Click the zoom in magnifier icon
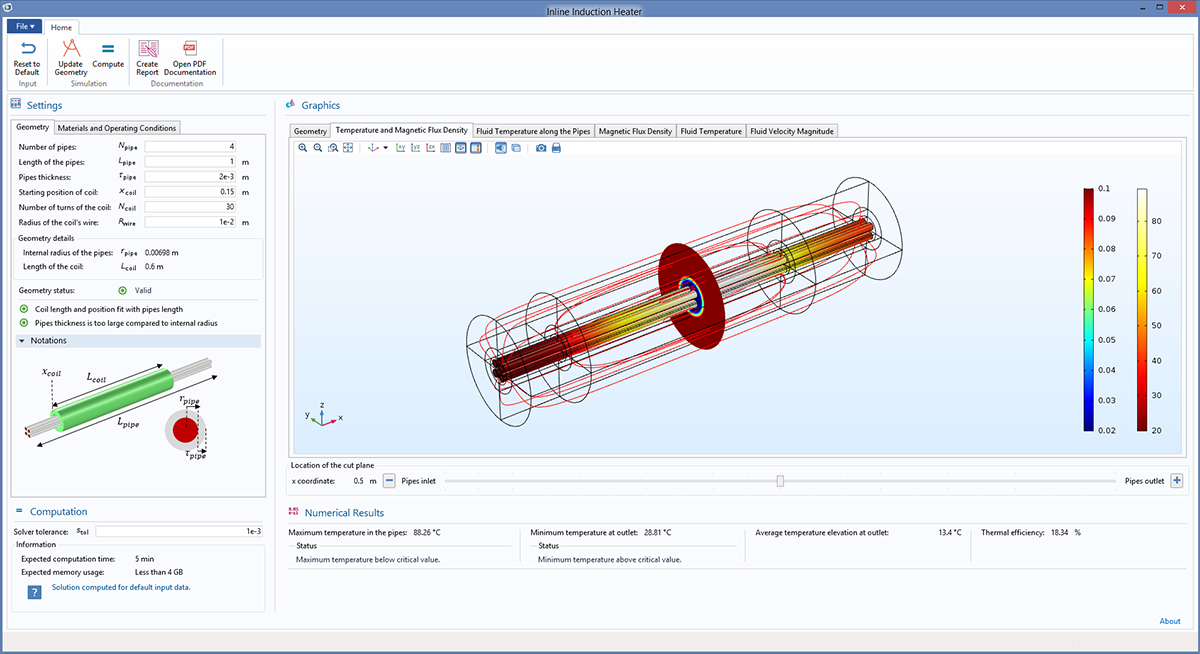 coord(303,148)
